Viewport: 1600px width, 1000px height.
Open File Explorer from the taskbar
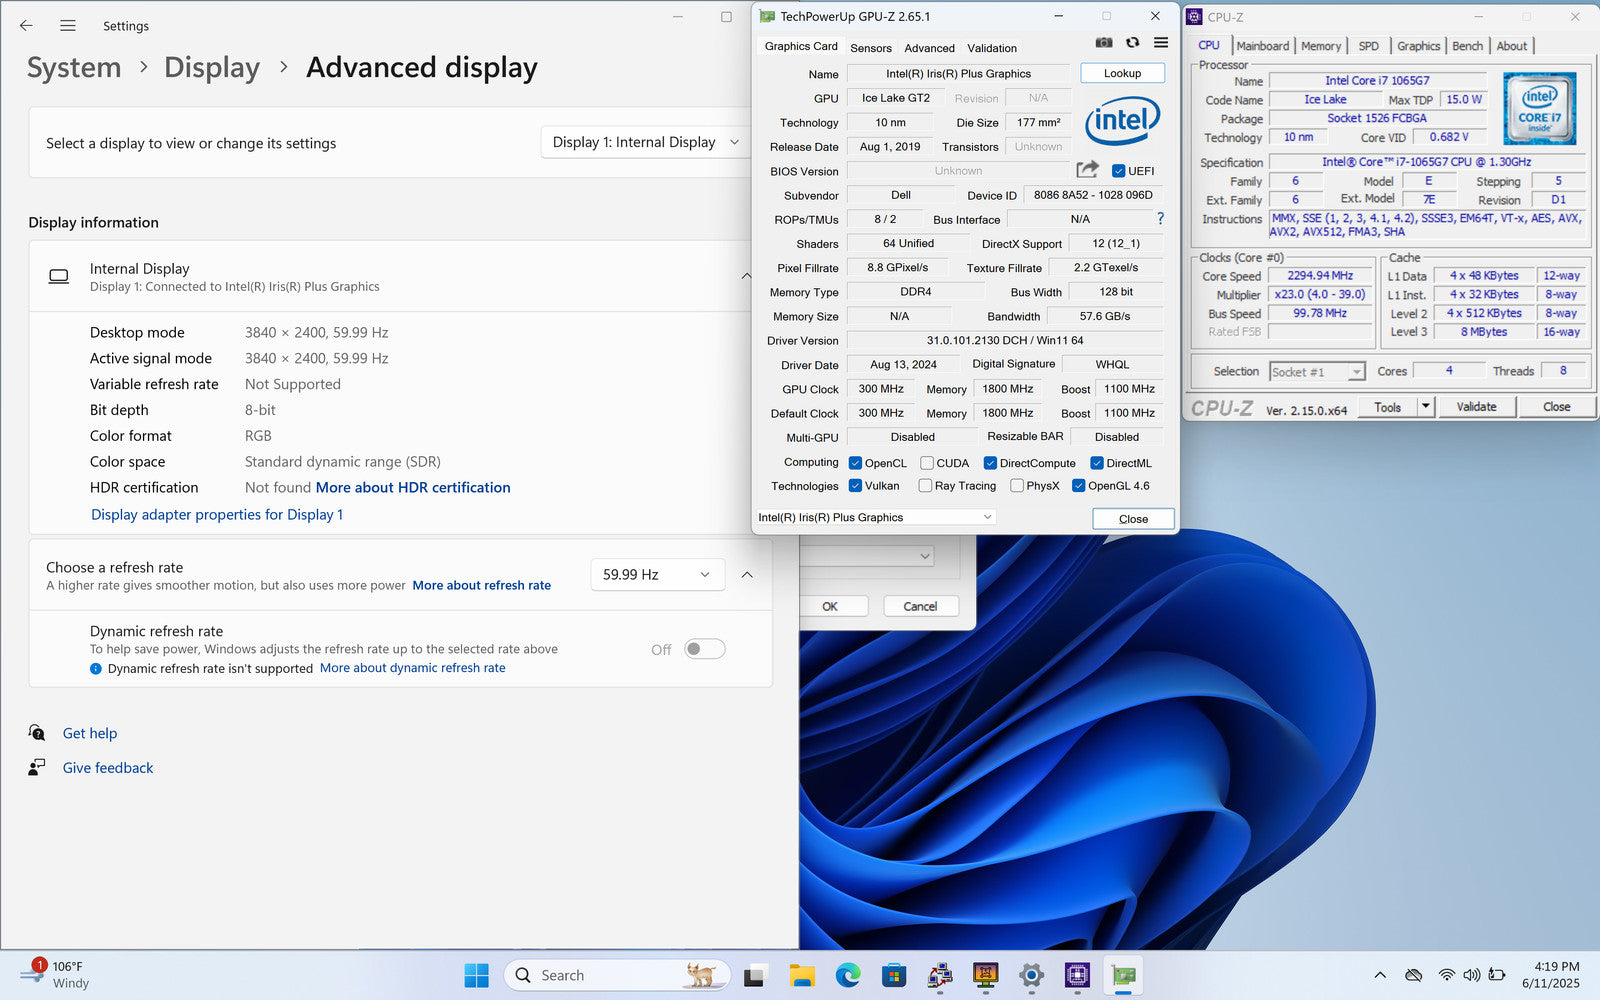click(x=801, y=975)
